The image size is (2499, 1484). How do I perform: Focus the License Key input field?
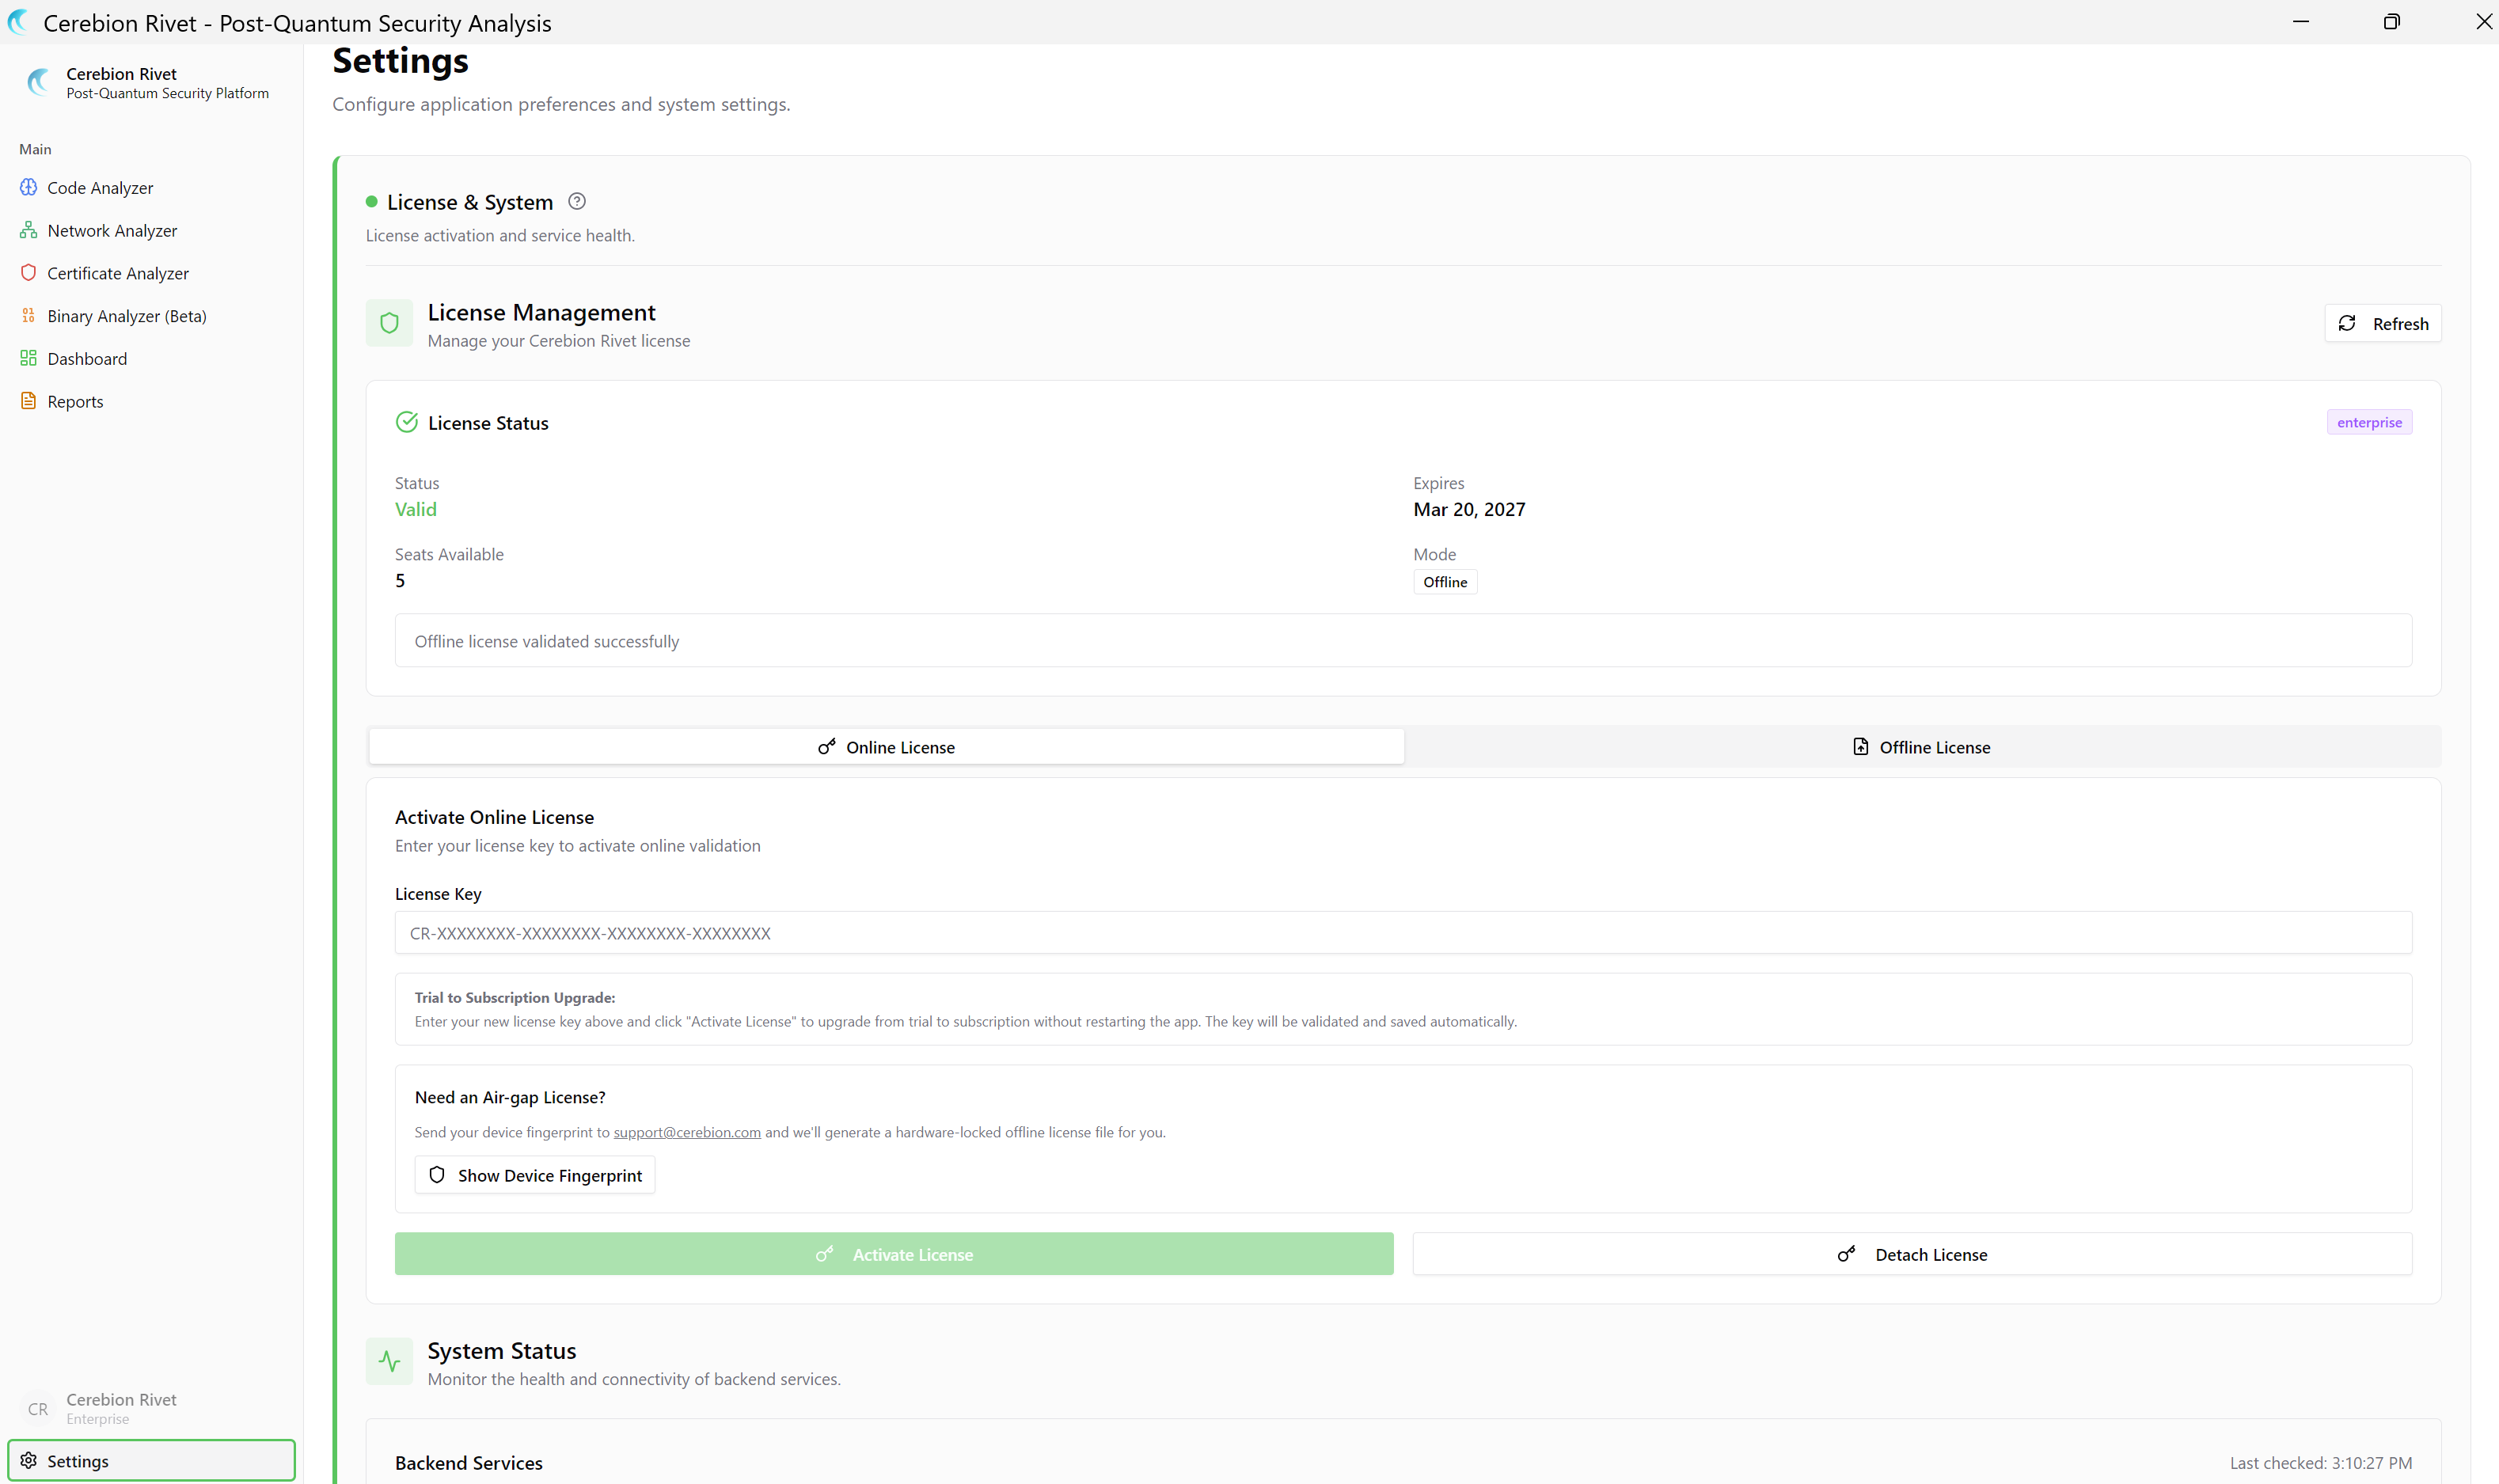coord(1403,933)
